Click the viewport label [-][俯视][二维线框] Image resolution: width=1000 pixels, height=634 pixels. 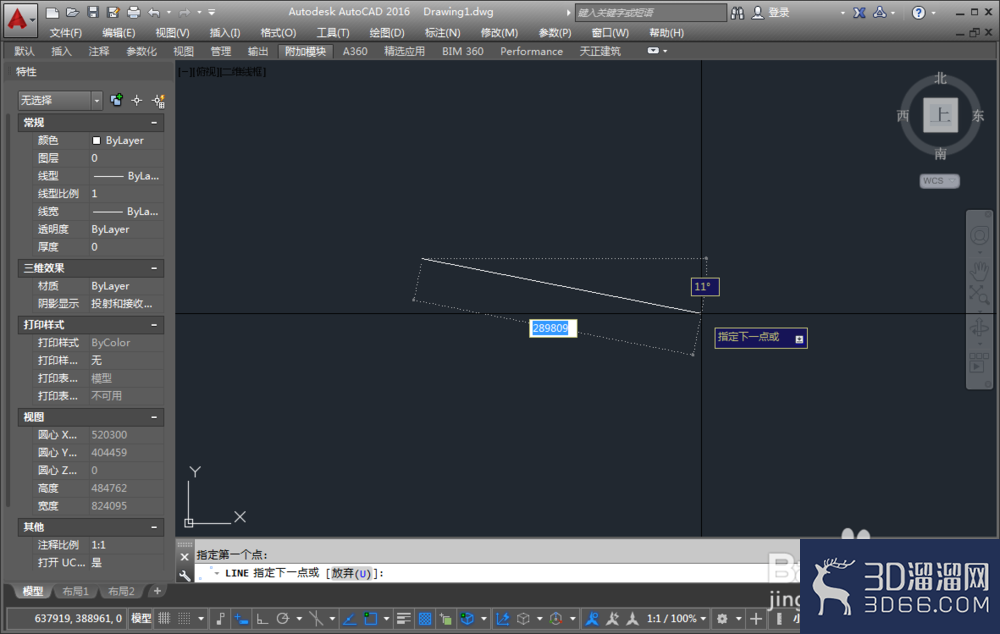[x=222, y=71]
